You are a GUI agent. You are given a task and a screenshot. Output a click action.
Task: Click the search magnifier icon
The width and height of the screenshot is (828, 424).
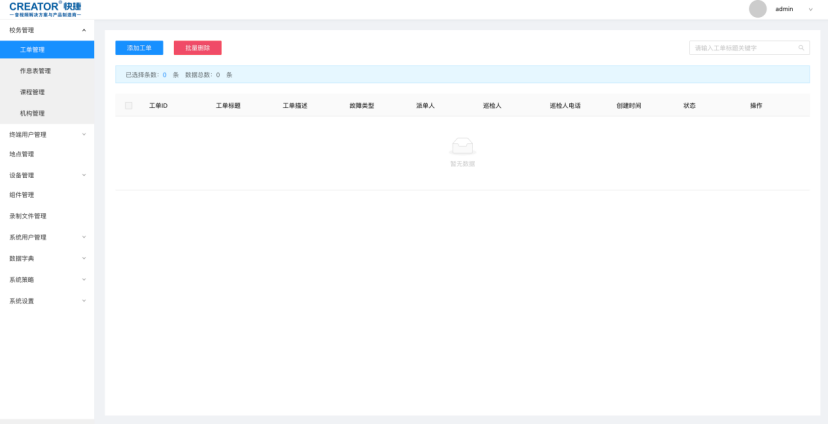point(801,48)
